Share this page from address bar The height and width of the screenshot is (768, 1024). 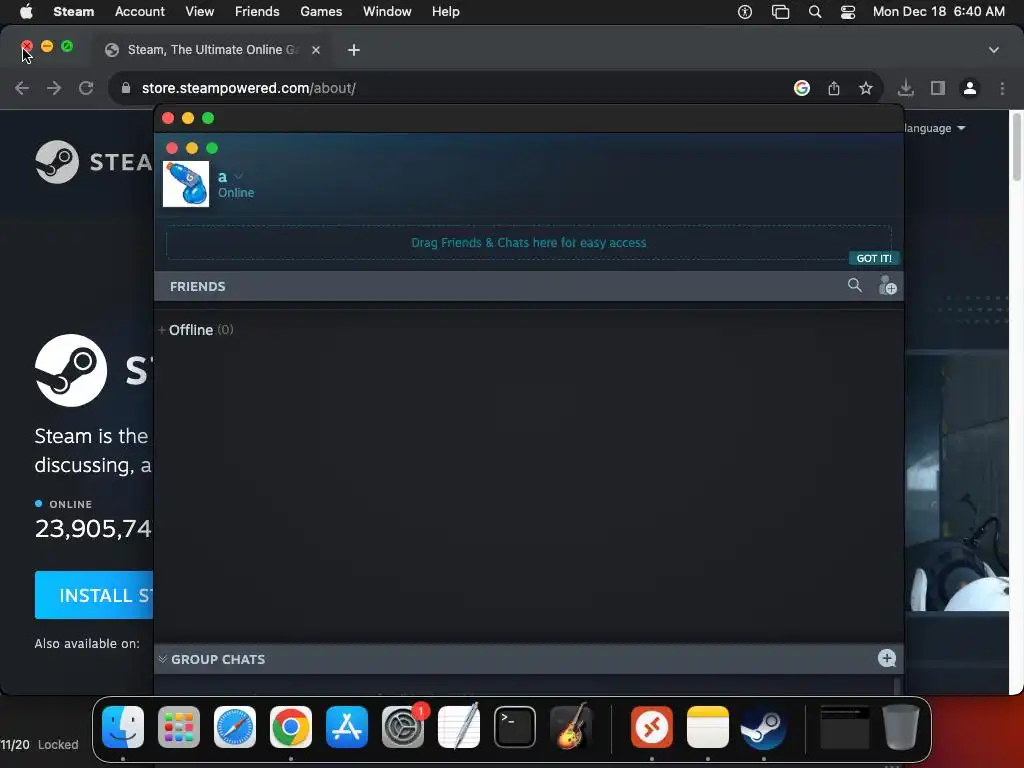[x=834, y=88]
